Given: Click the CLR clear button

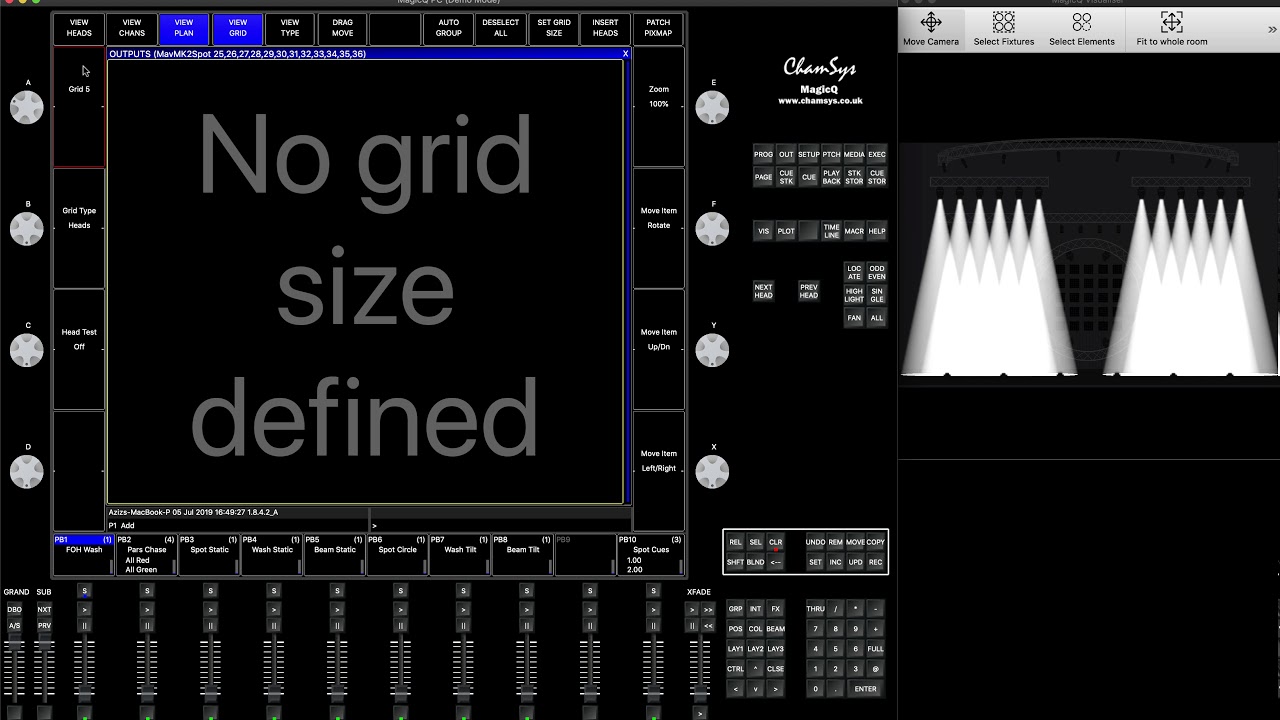Looking at the screenshot, I should pos(775,543).
